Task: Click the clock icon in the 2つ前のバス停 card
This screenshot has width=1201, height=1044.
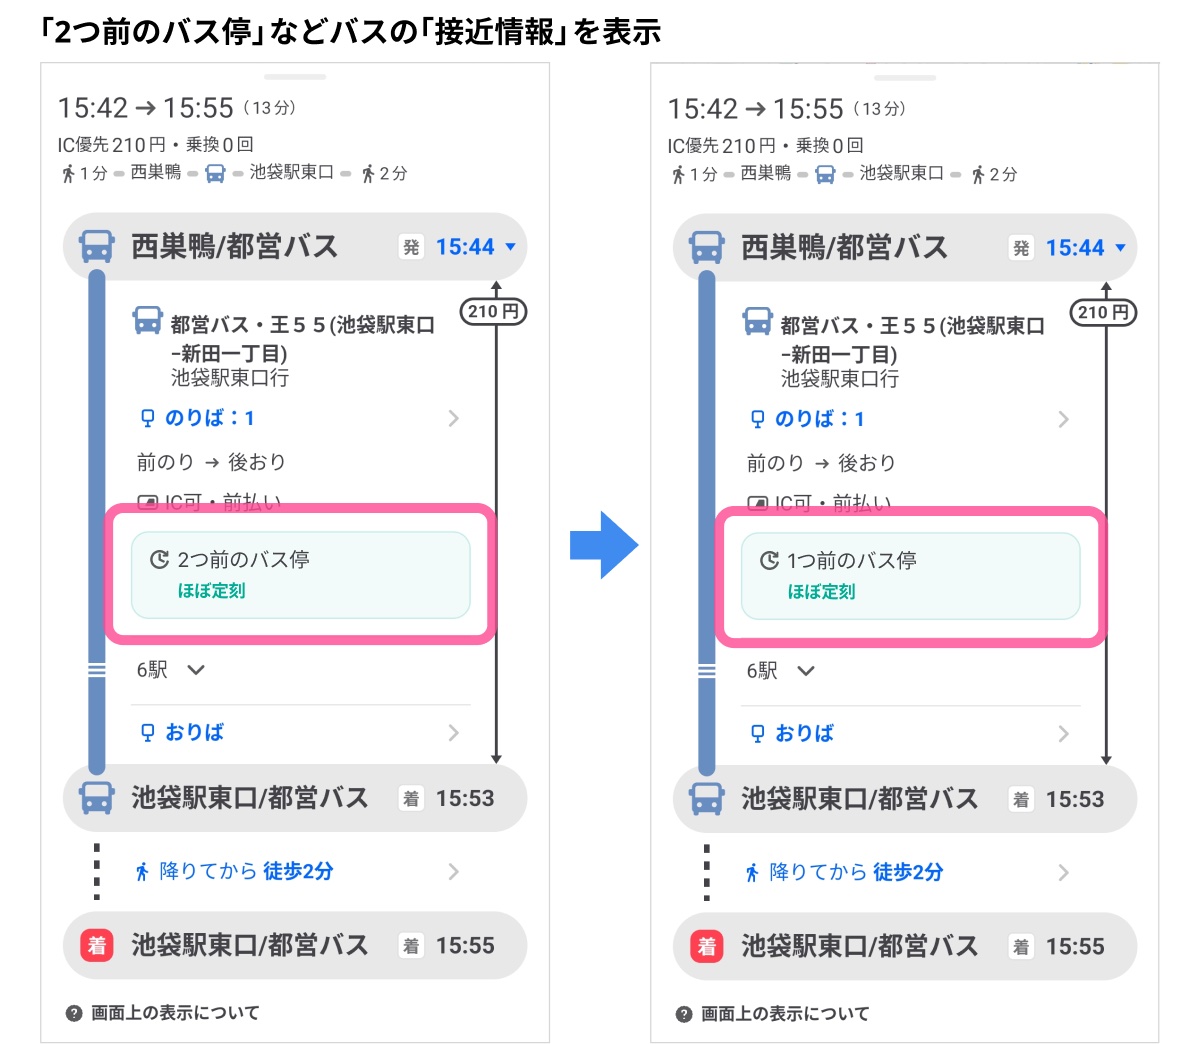Action: 159,559
